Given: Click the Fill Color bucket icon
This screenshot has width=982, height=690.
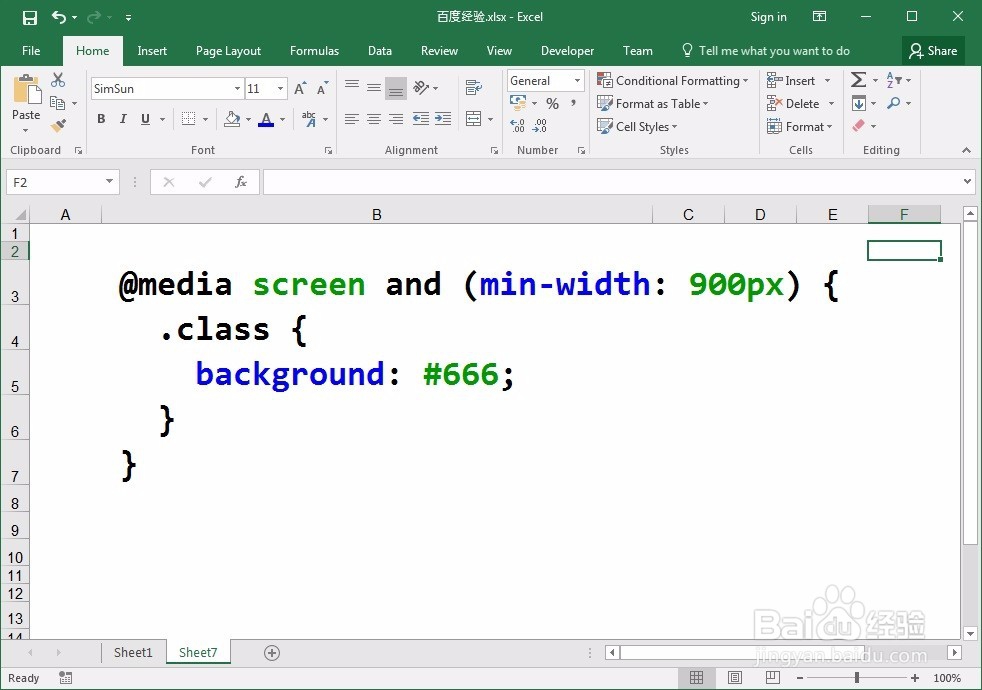Looking at the screenshot, I should pyautogui.click(x=232, y=119).
